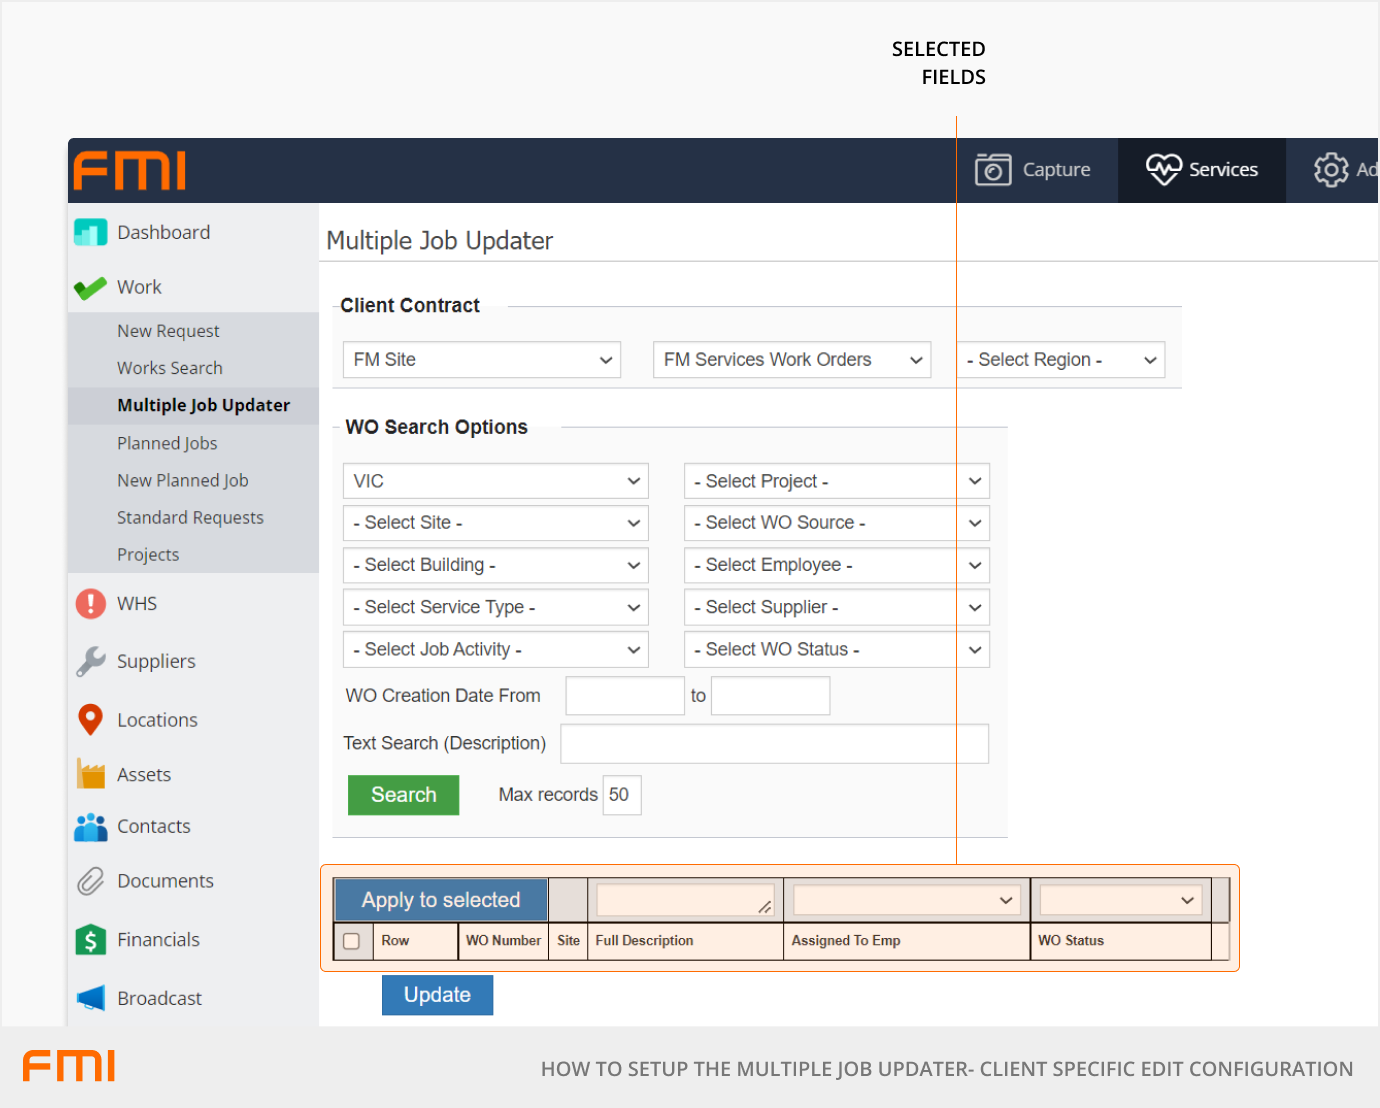The width and height of the screenshot is (1380, 1108).
Task: Click the green Work checkmark icon
Action: [x=90, y=288]
